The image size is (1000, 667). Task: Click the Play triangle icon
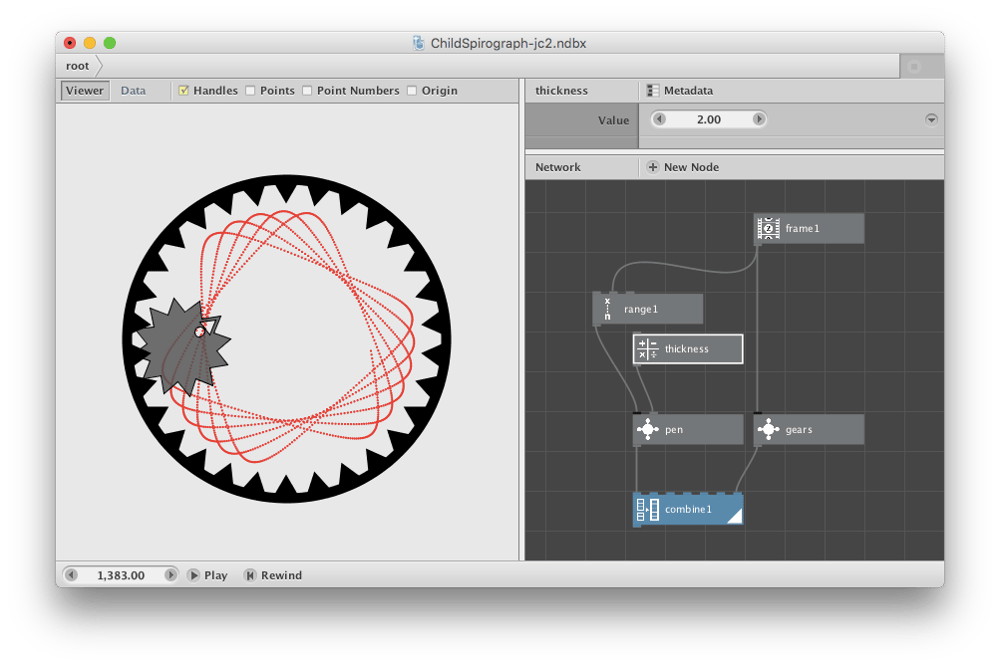(x=193, y=575)
